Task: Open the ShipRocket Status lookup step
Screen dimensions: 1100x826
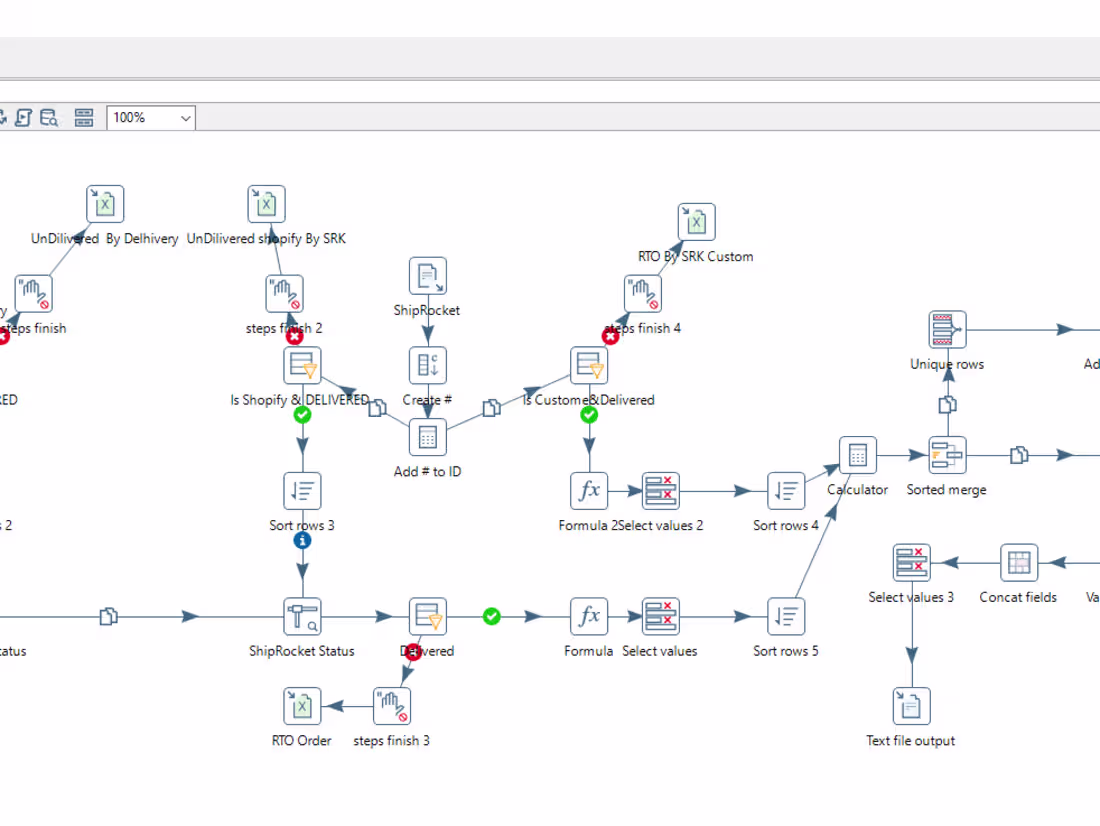Action: pos(302,617)
